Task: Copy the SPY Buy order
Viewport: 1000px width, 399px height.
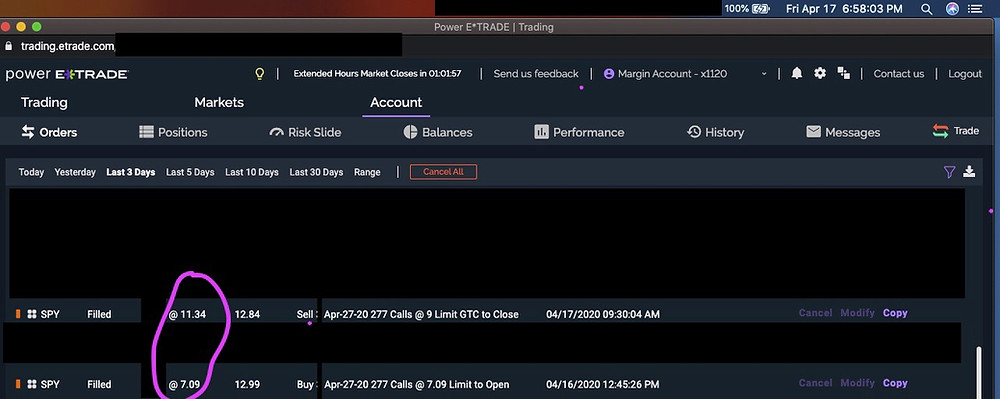Action: click(x=895, y=383)
